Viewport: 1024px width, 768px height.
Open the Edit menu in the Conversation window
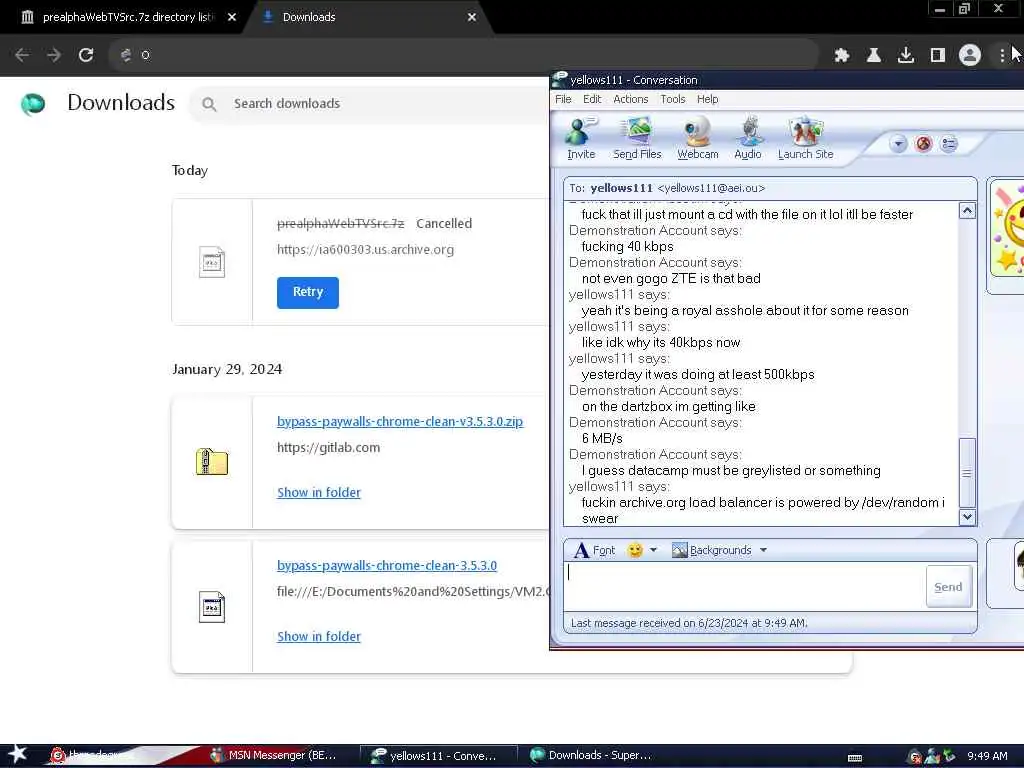pos(592,99)
